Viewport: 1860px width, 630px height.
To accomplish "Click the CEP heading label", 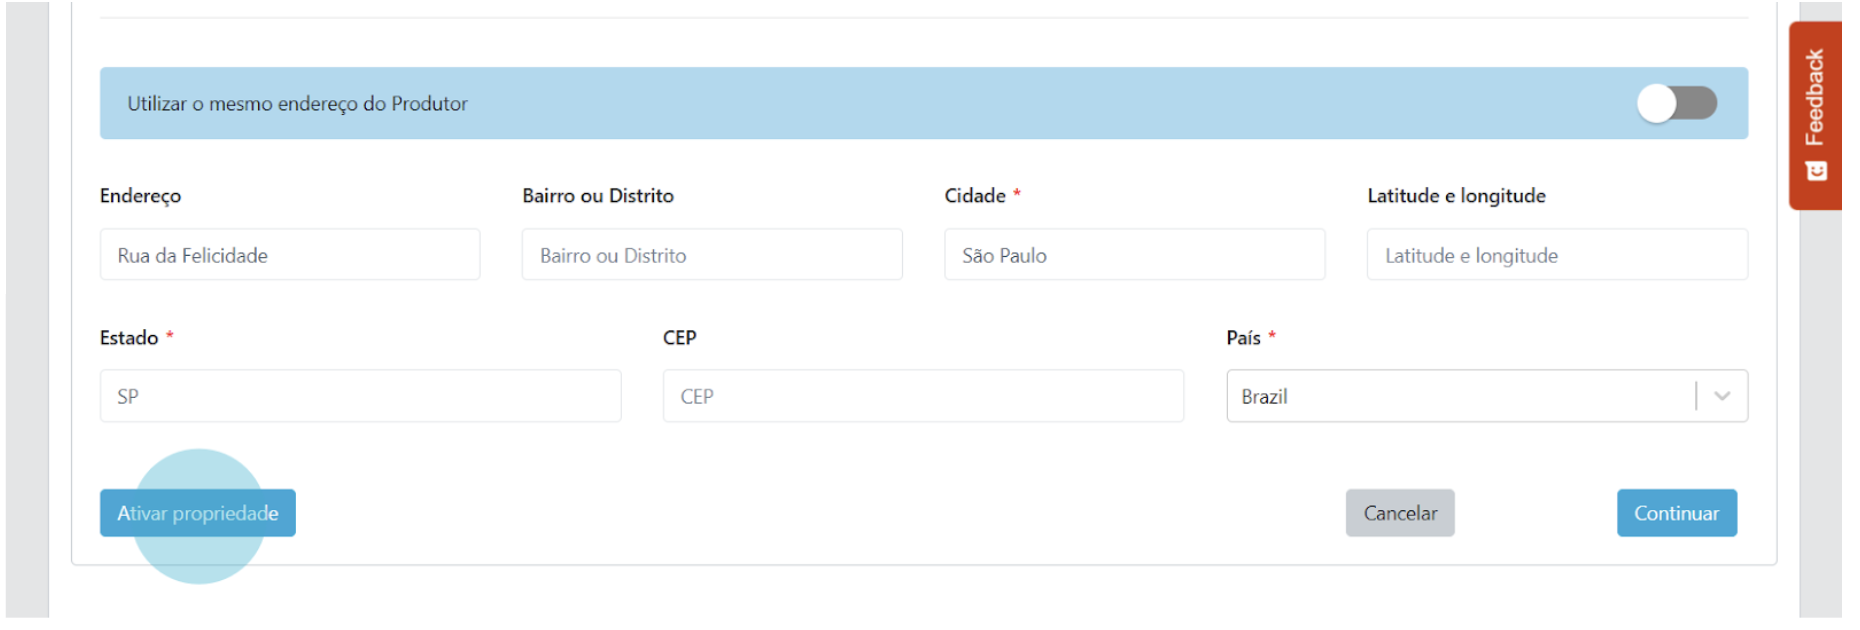I will coord(679,338).
